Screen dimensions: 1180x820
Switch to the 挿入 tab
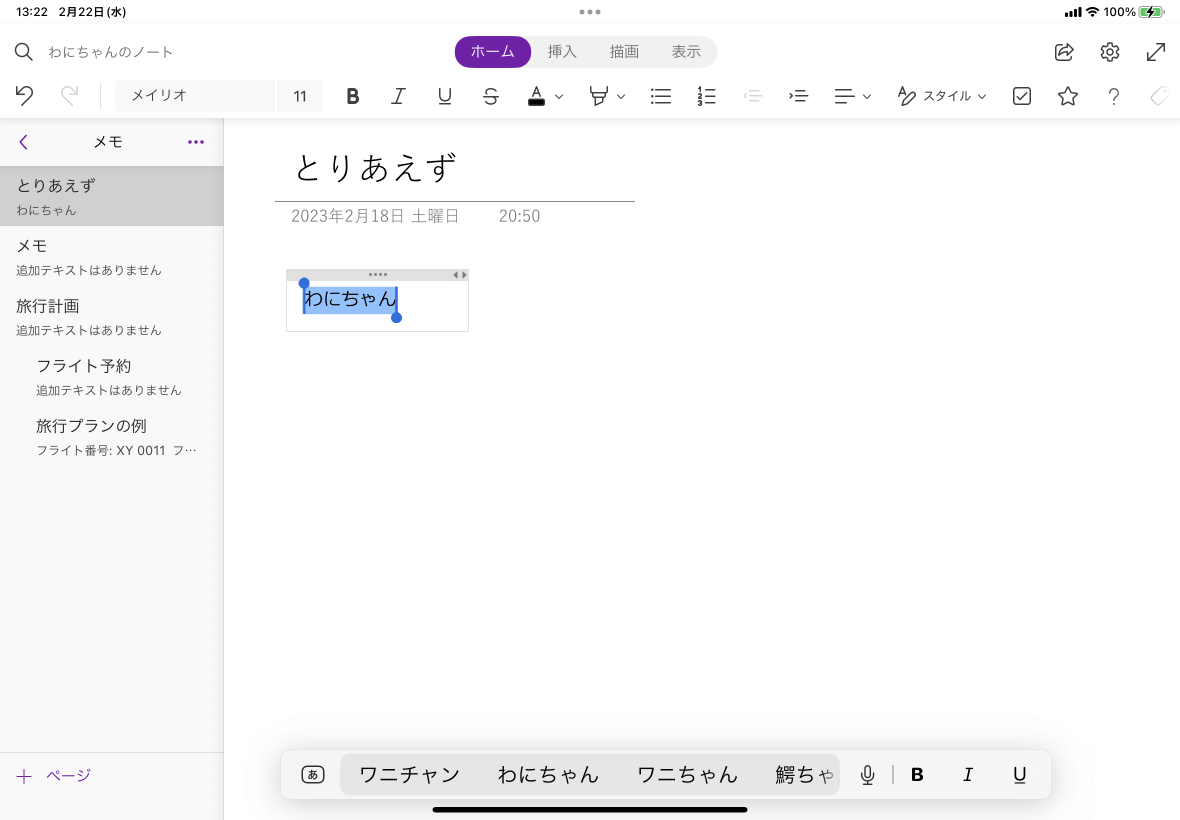click(x=562, y=52)
